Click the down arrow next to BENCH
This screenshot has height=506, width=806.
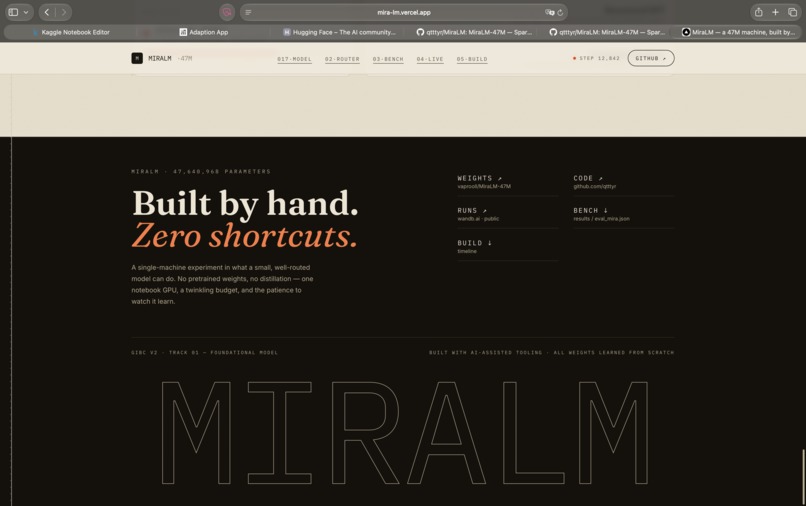click(606, 210)
